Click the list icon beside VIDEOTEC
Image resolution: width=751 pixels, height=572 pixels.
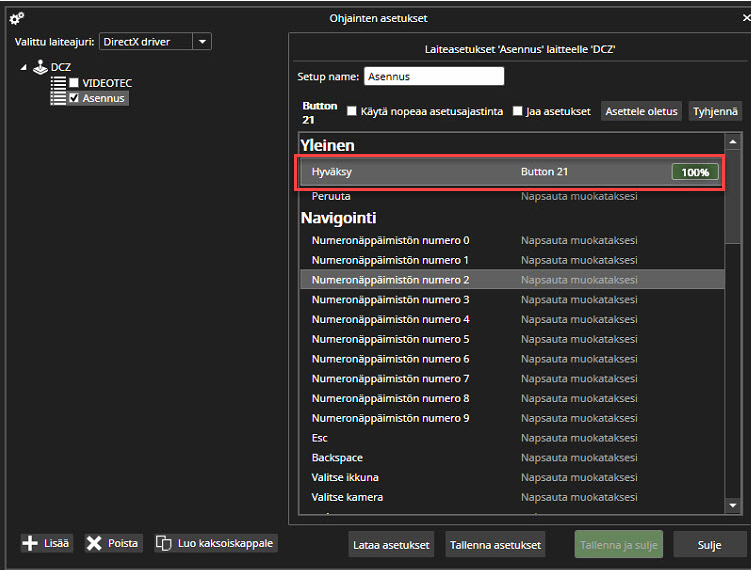58,83
